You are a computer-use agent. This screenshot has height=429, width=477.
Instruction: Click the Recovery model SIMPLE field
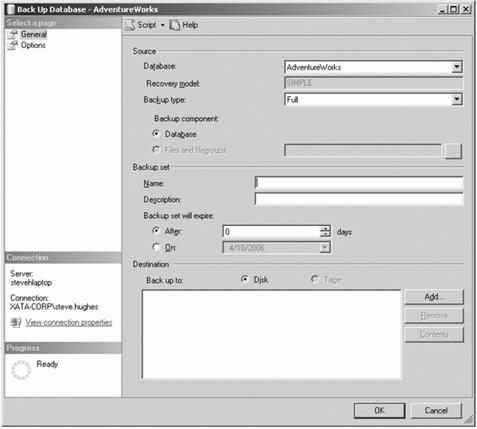coord(373,83)
